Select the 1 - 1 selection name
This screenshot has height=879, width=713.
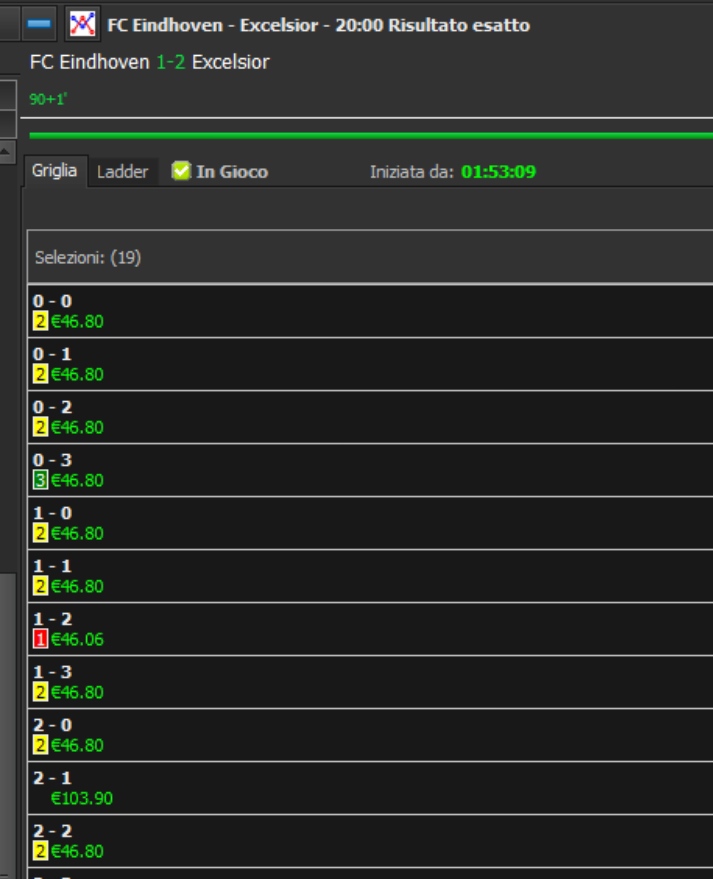coord(52,566)
